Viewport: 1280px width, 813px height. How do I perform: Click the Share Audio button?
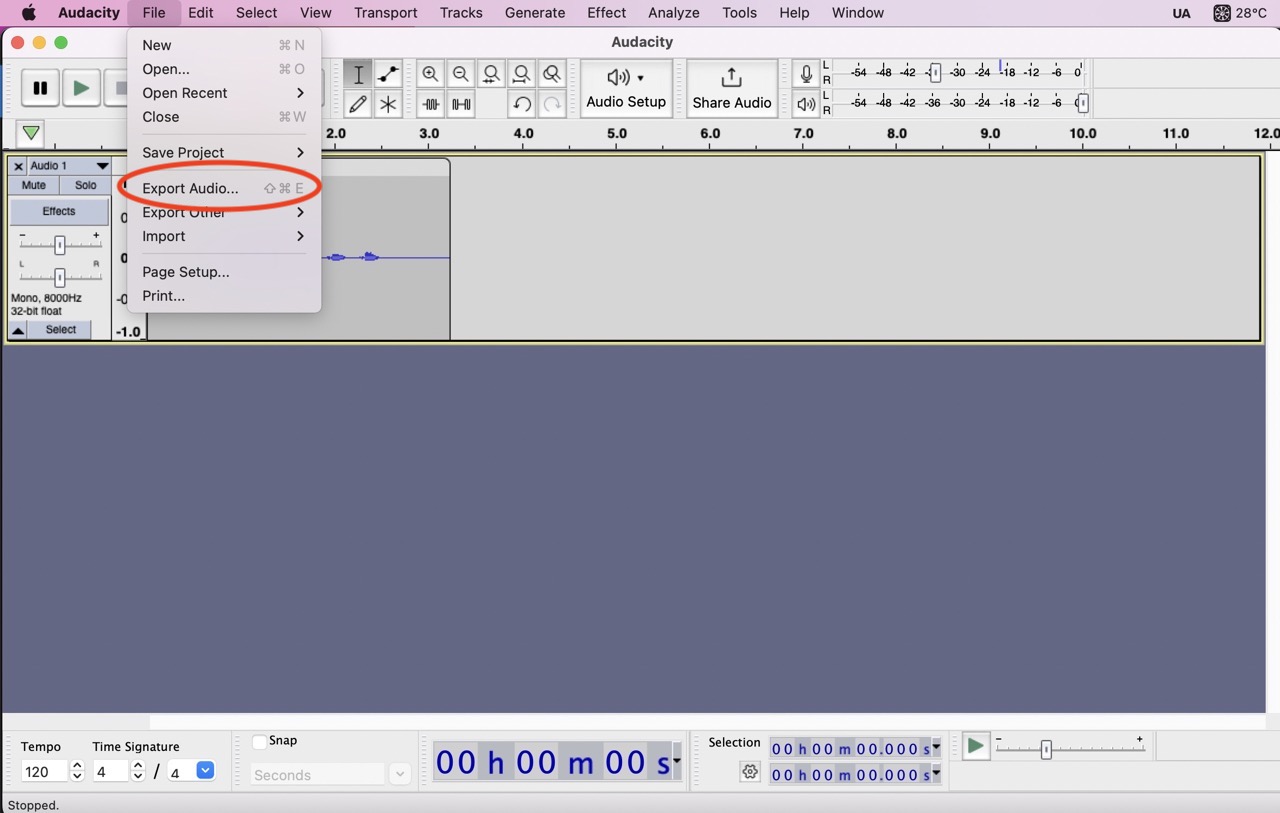point(732,89)
